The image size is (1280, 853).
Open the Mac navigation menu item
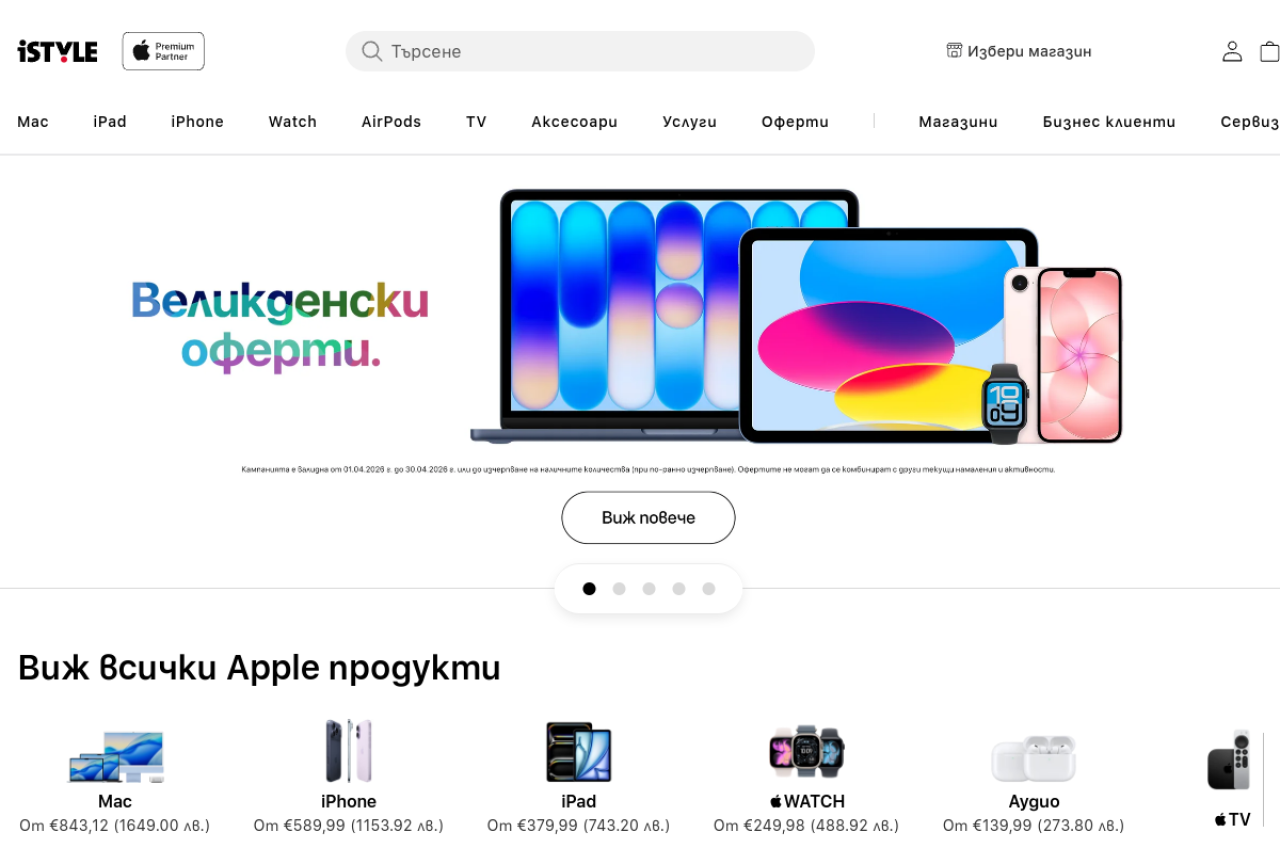click(x=33, y=122)
